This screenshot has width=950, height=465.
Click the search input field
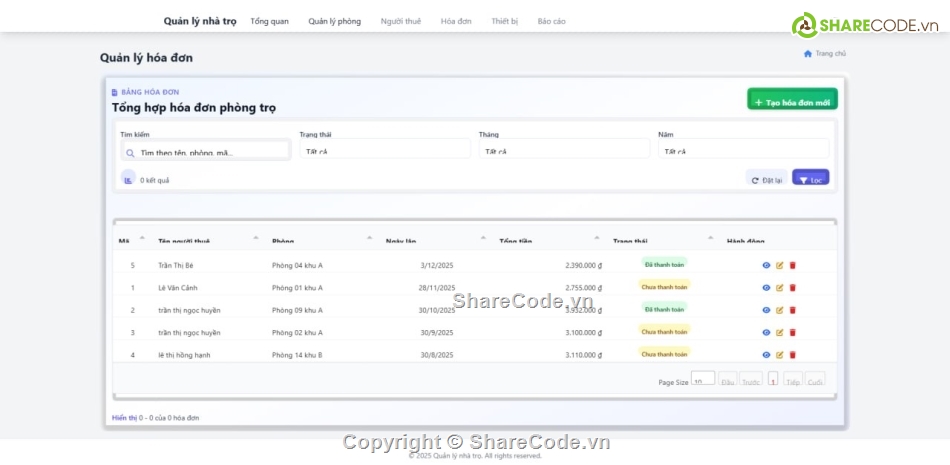(206, 151)
